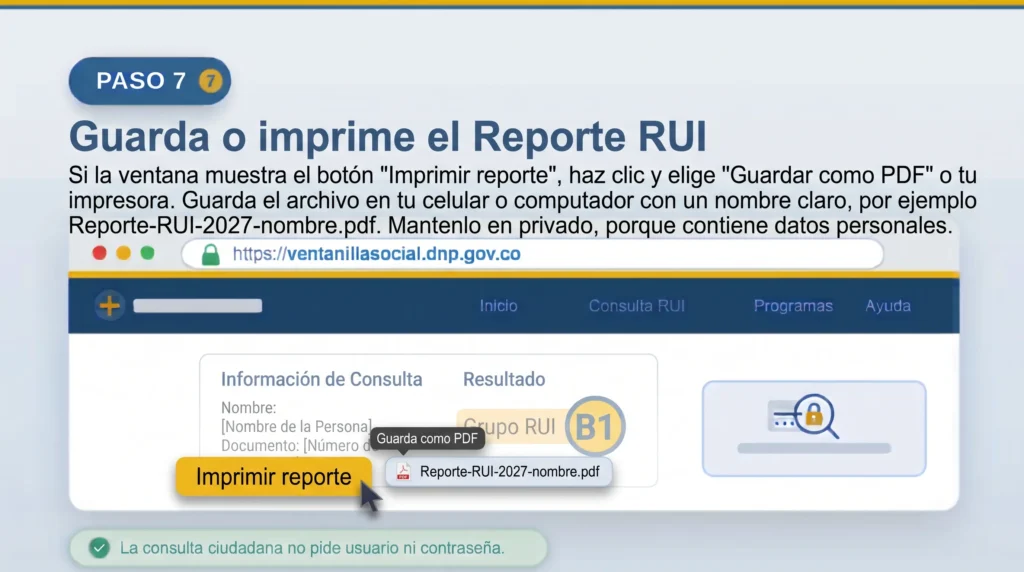Open the Consulta RUI menu item

pyautogui.click(x=637, y=306)
